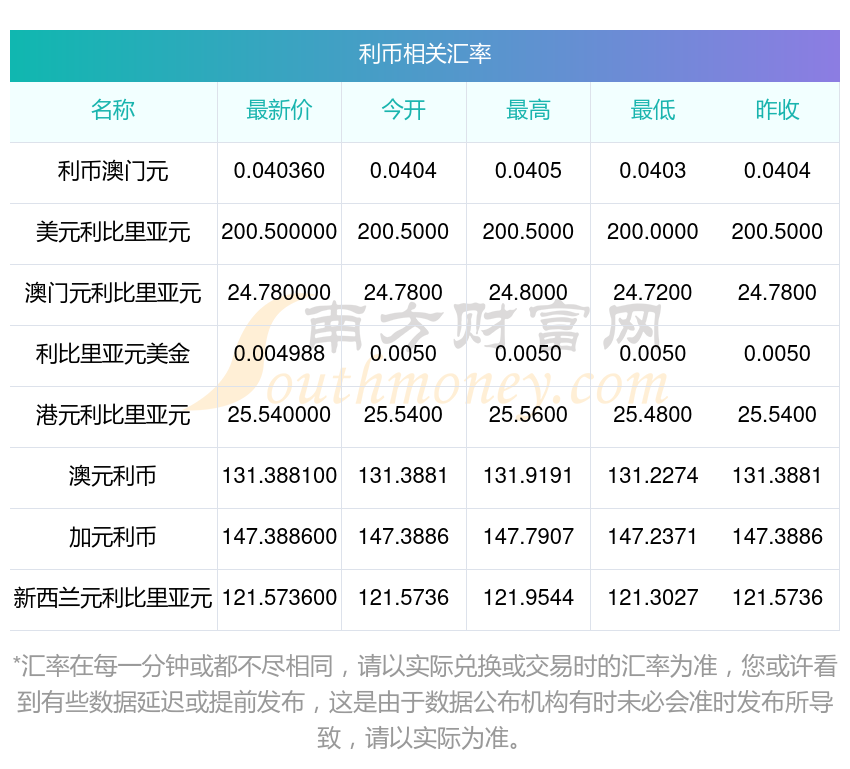Click the 美元利比里亚元 row name
Viewport: 850px width, 769px height.
coord(113,232)
